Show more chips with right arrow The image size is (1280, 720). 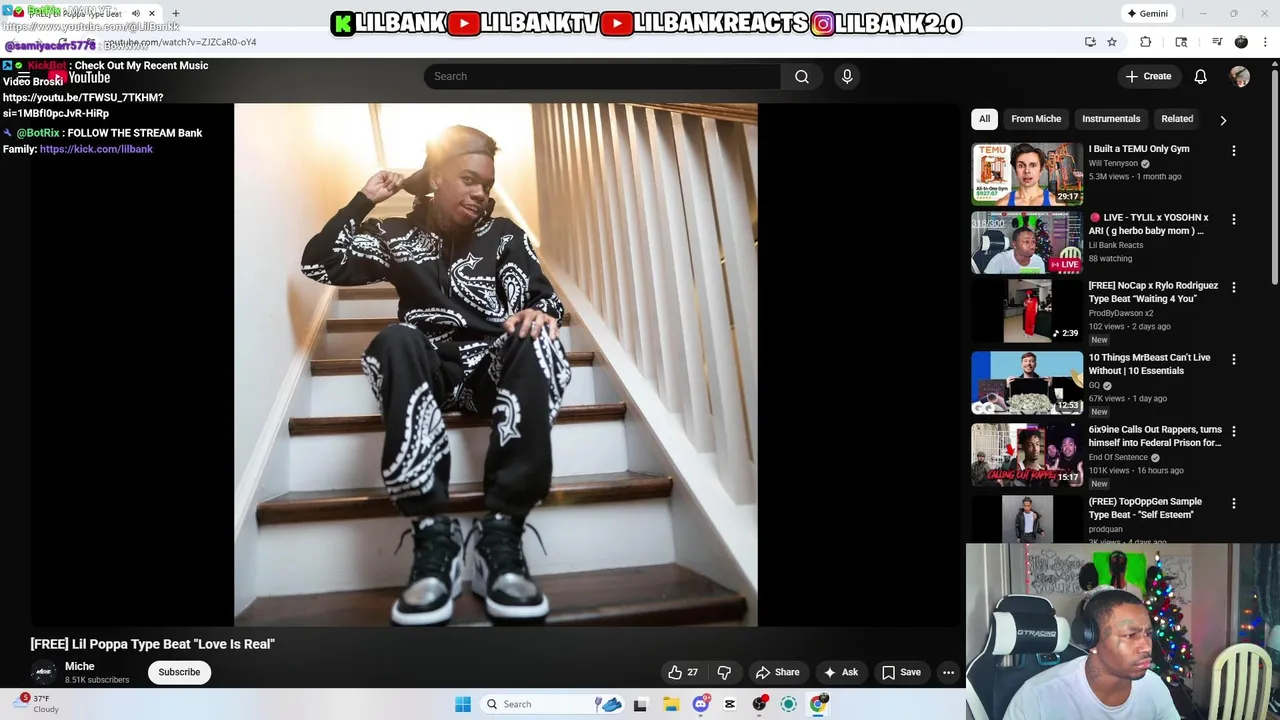click(x=1223, y=120)
